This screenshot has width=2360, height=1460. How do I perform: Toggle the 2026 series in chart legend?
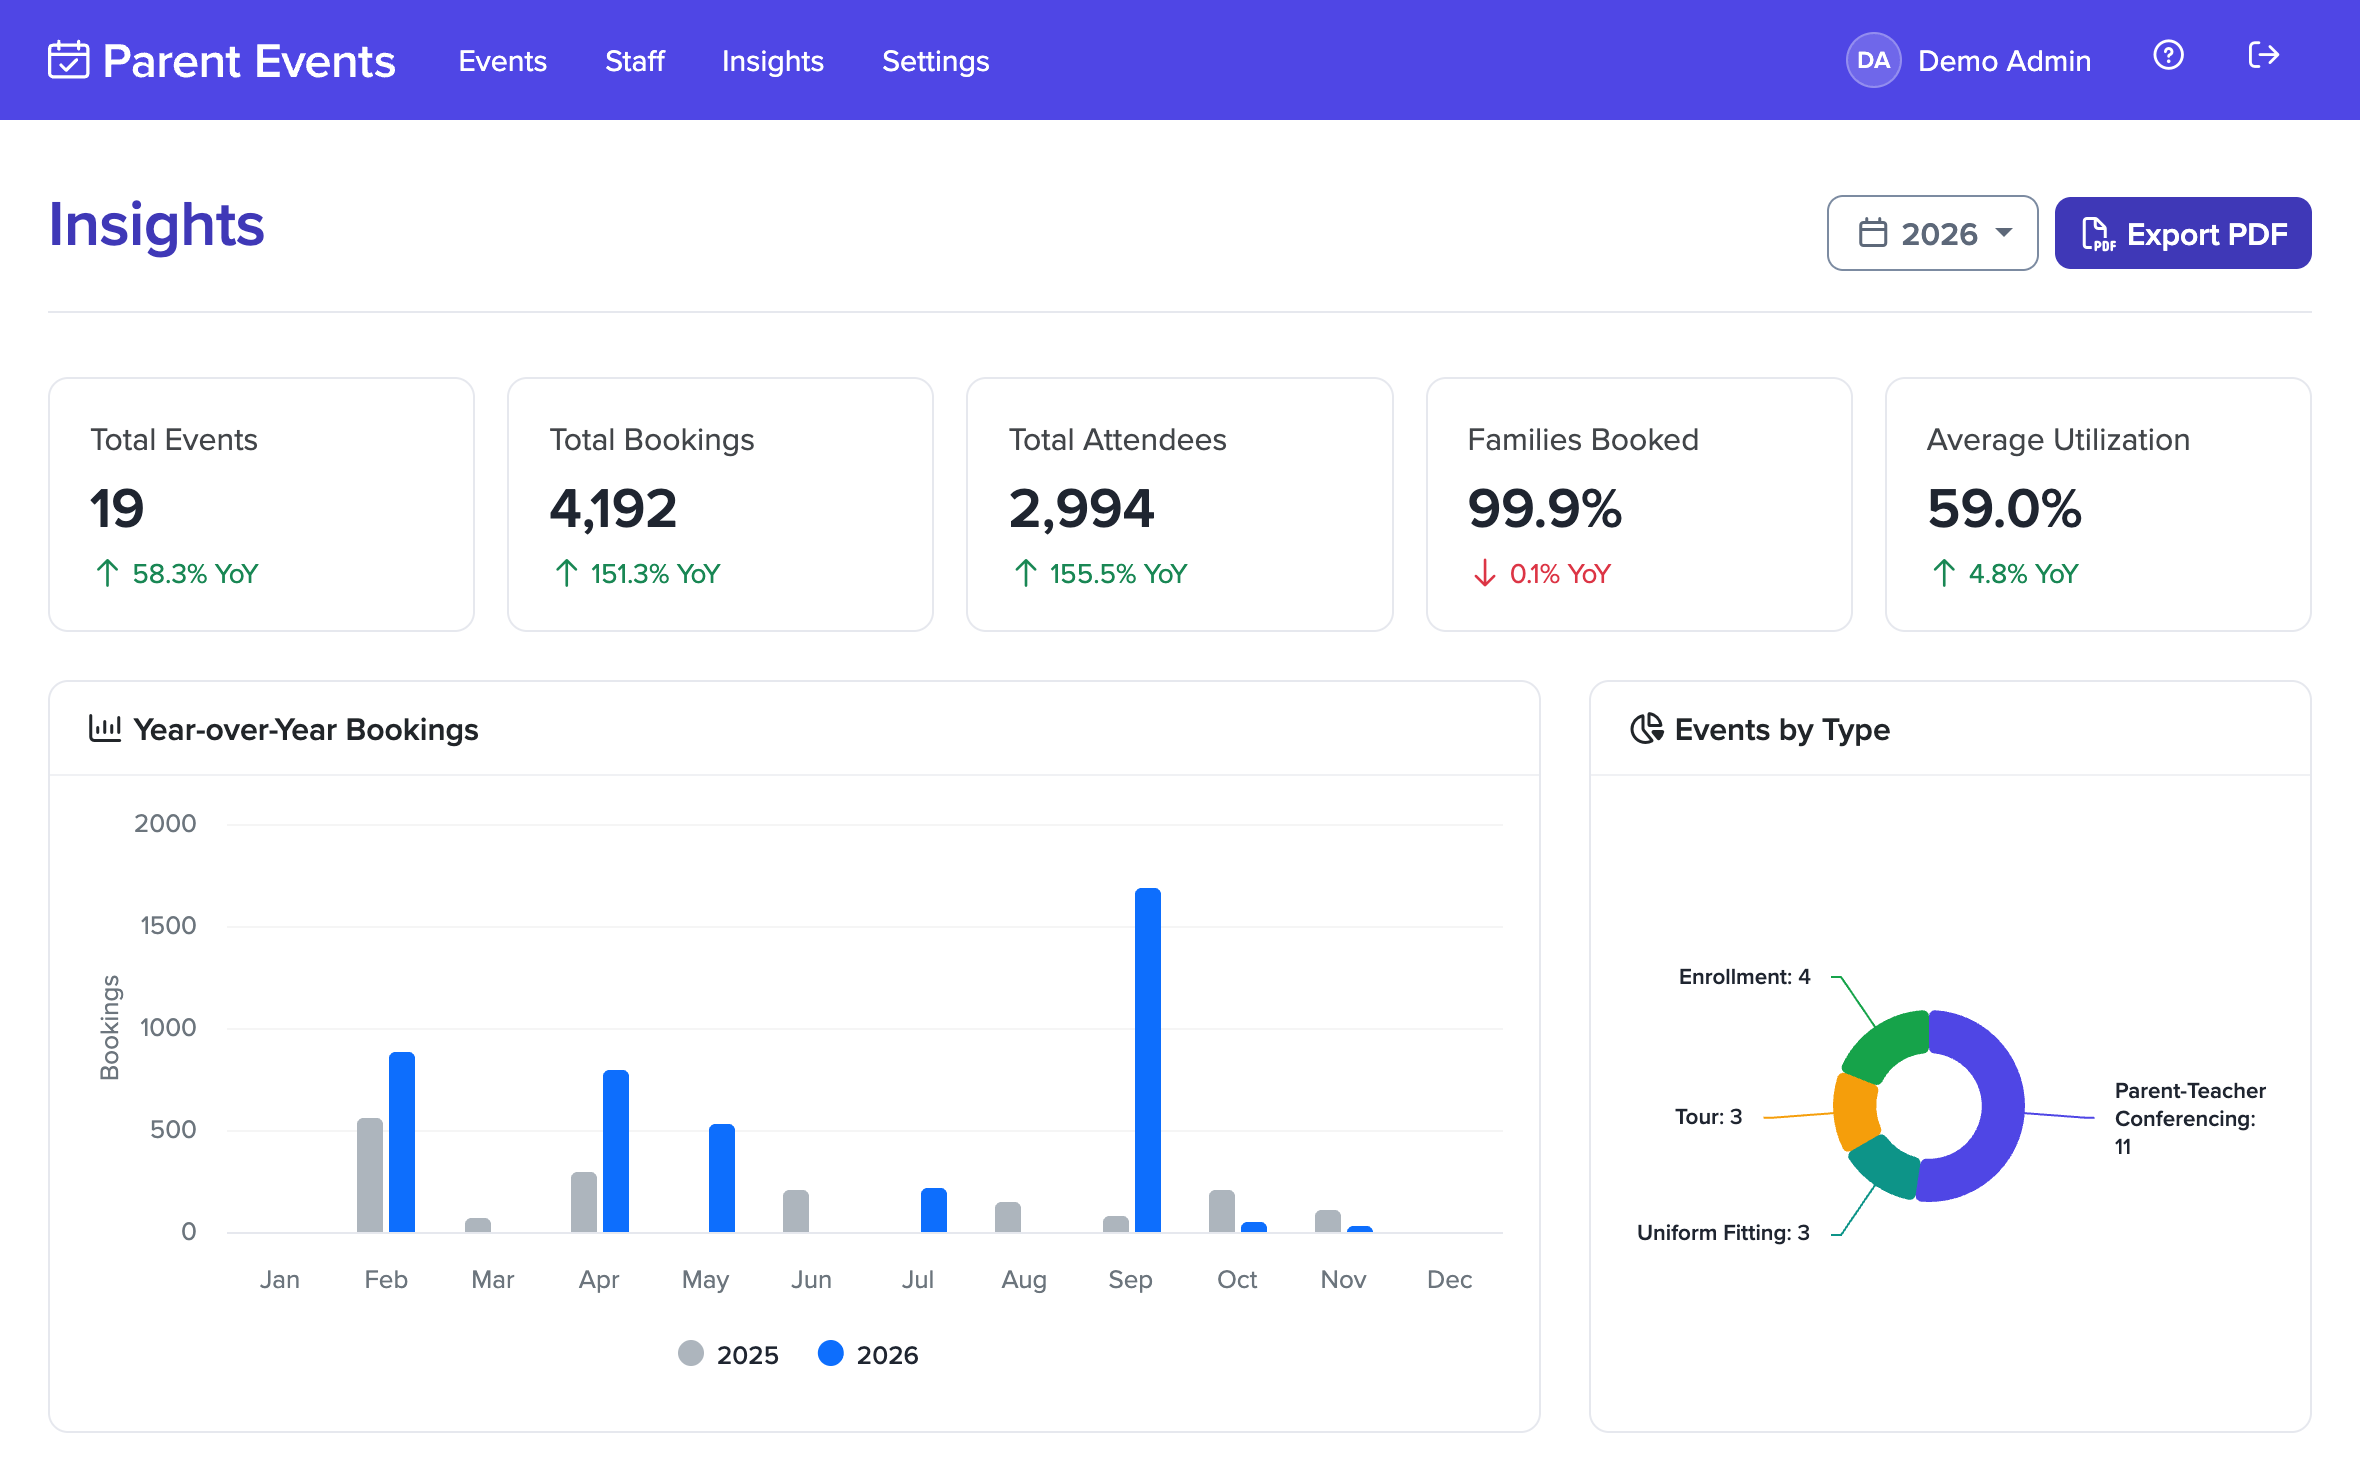(868, 1354)
